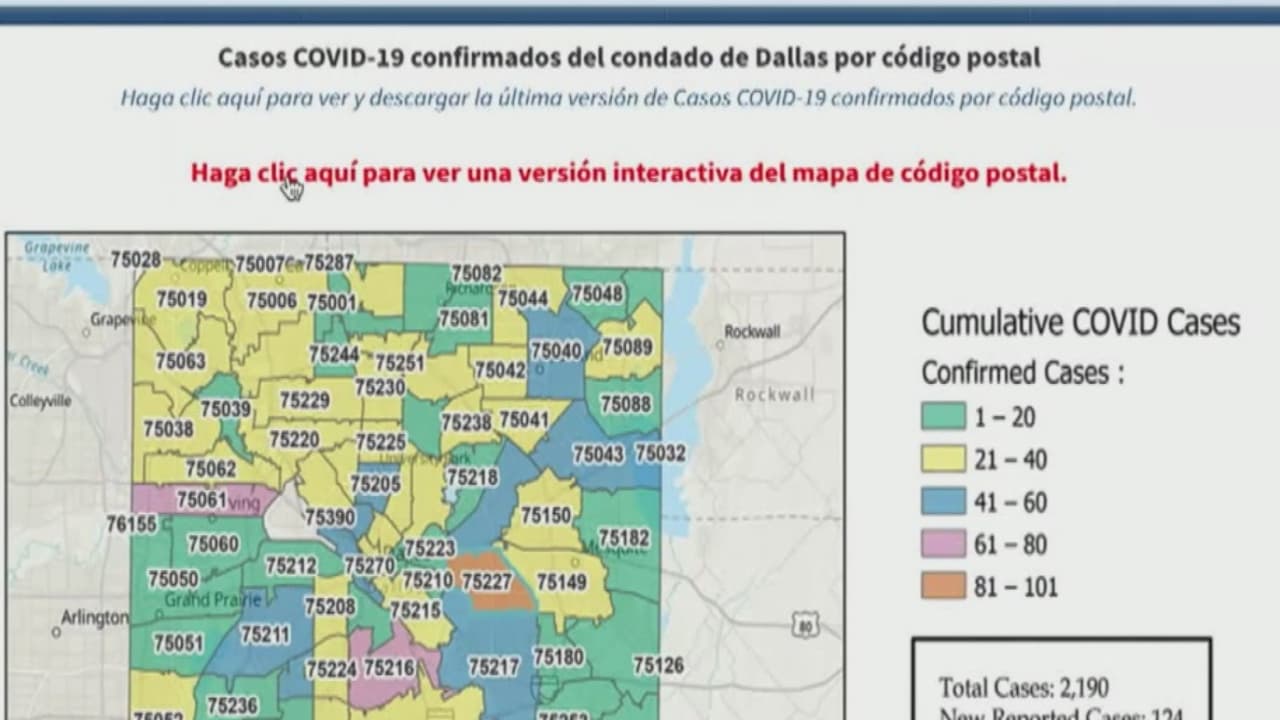The width and height of the screenshot is (1280, 720).
Task: Click the blue 75040 zip code region
Action: 555,351
